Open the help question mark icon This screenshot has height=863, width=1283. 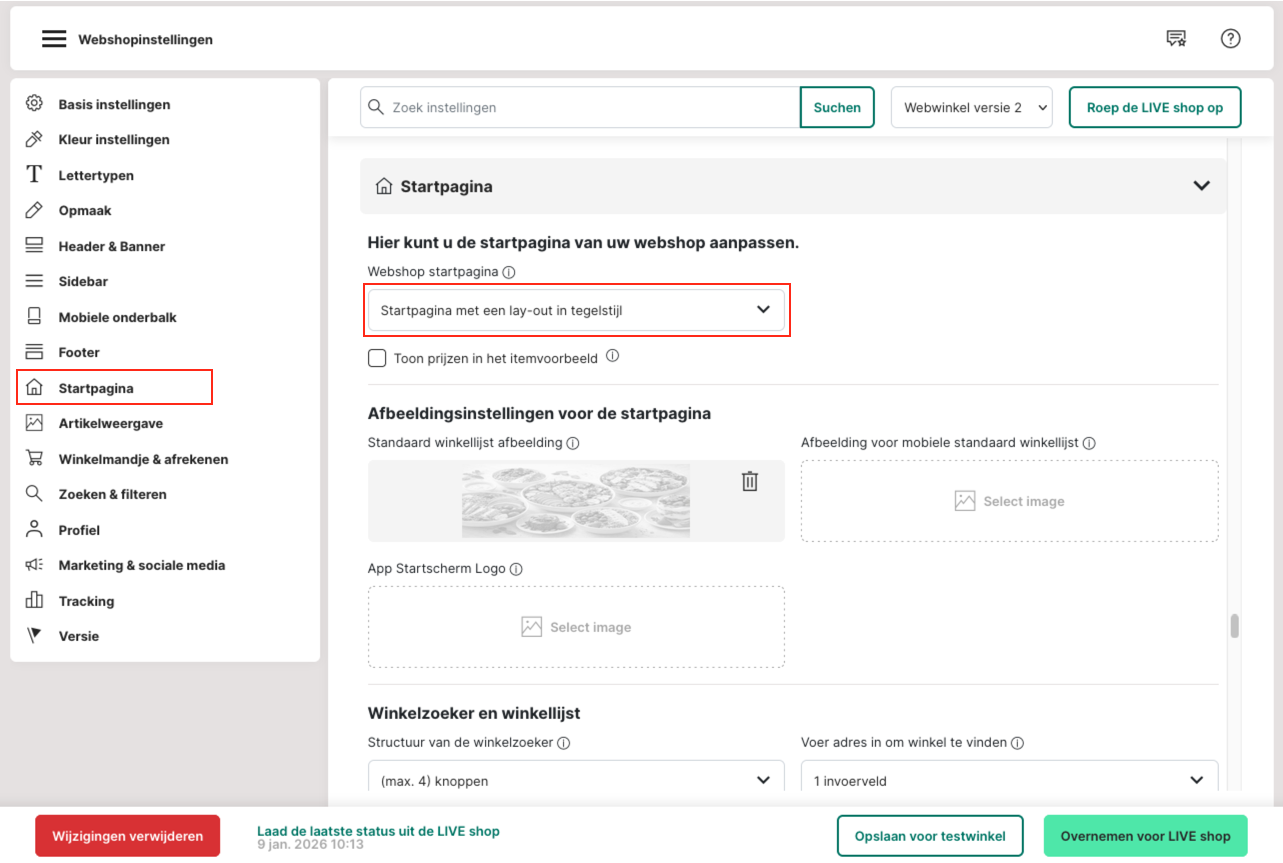pos(1230,39)
